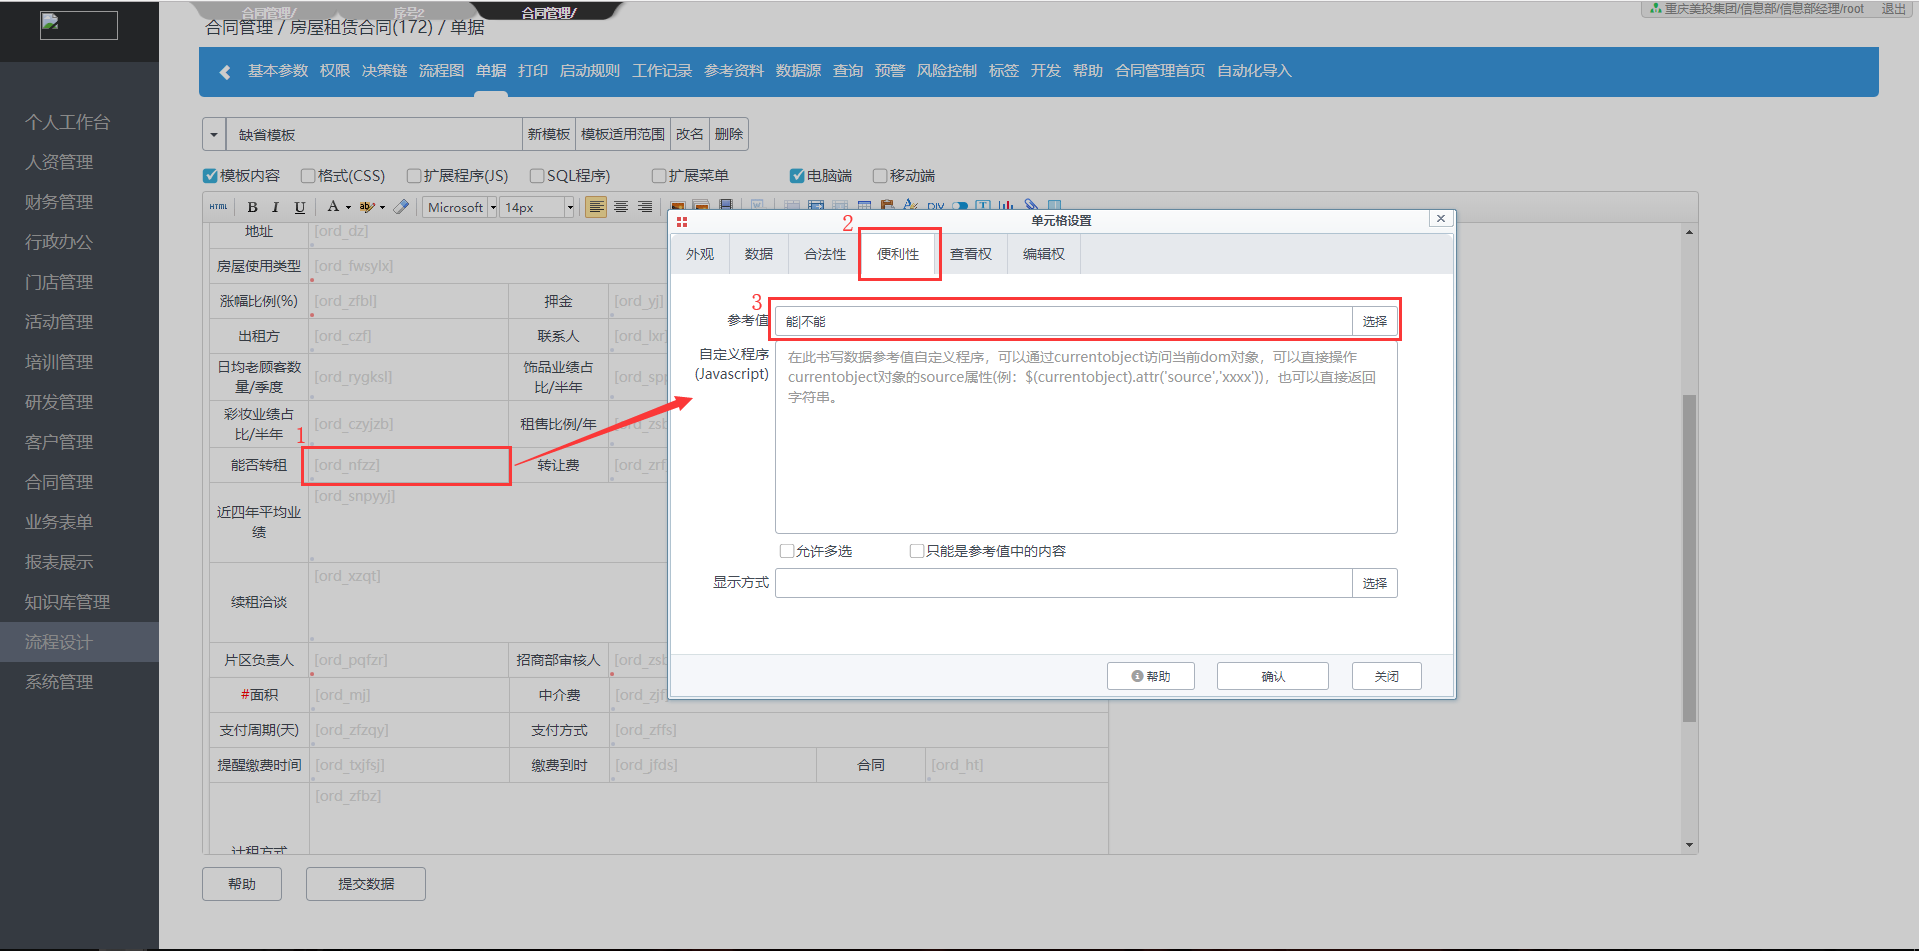Click the 提交数据 button
Image resolution: width=1919 pixels, height=951 pixels.
(366, 884)
